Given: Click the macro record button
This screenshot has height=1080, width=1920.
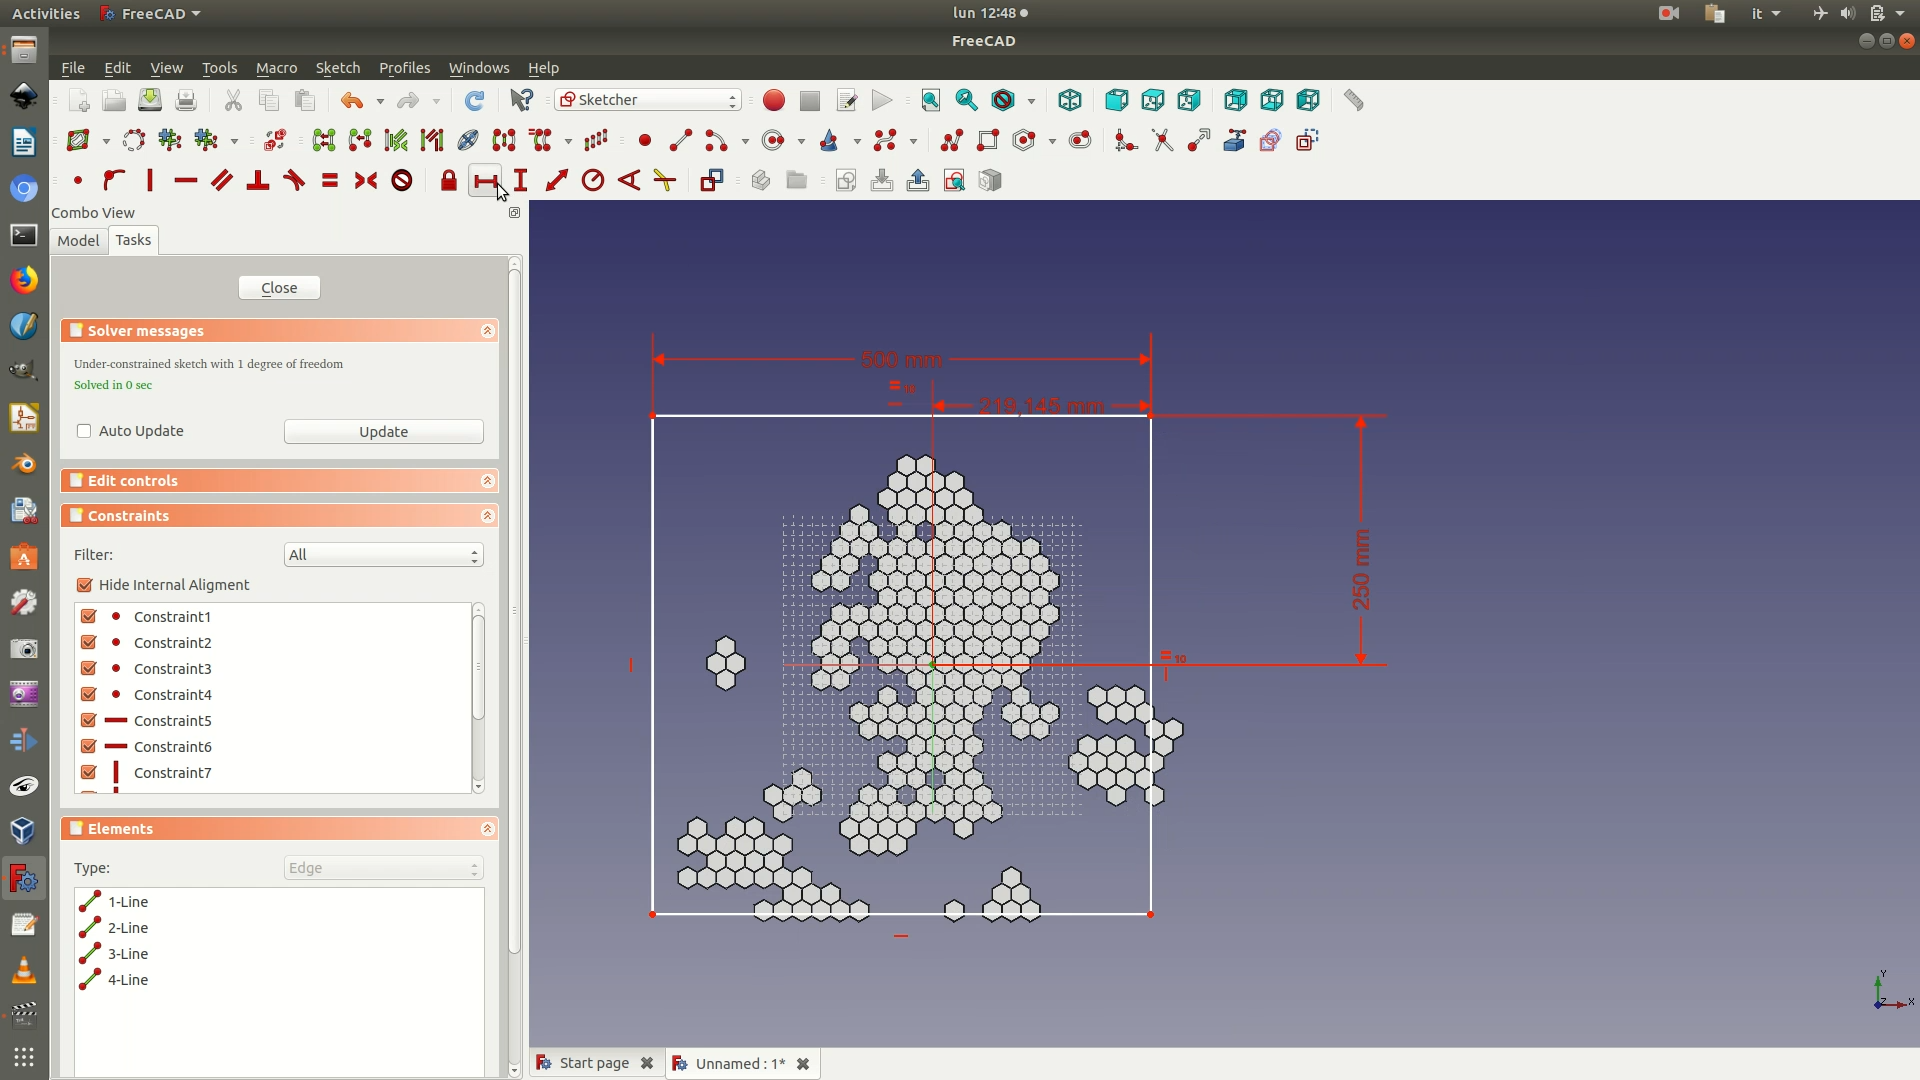Looking at the screenshot, I should [x=774, y=101].
